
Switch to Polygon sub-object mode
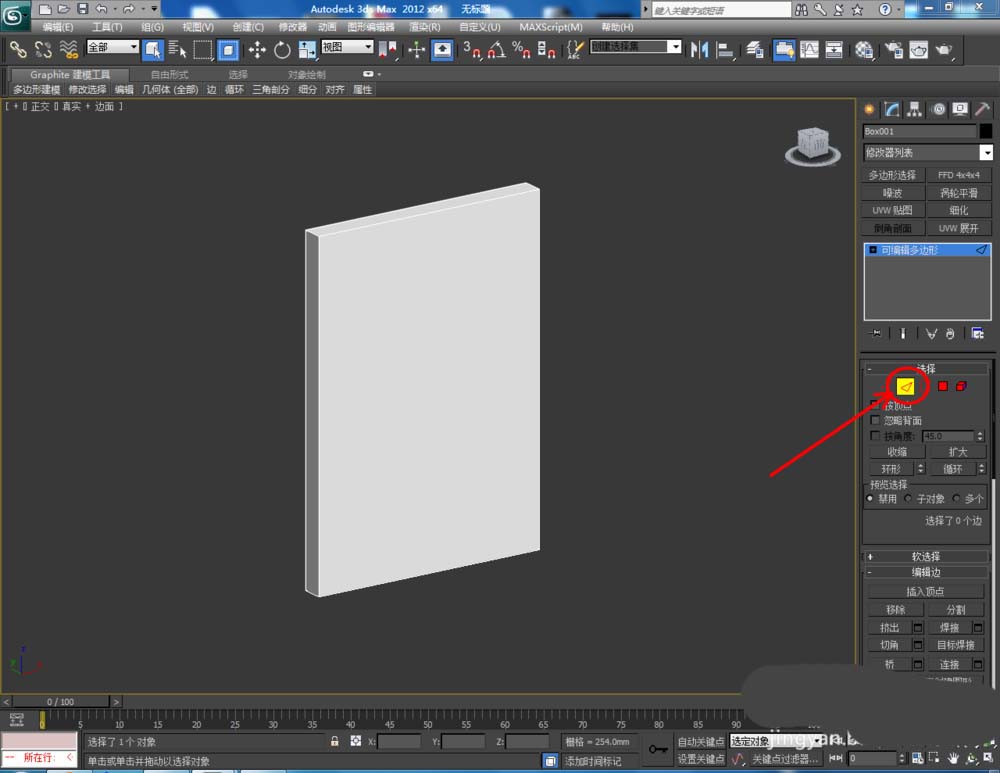tap(942, 386)
